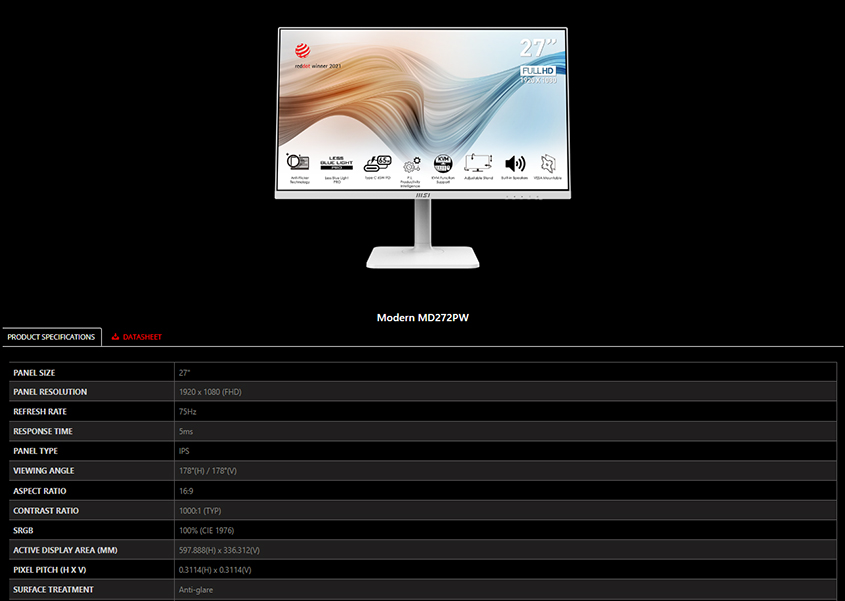The height and width of the screenshot is (601, 845).
Task: Click the MSI logo on monitor bezel
Action: pos(423,196)
